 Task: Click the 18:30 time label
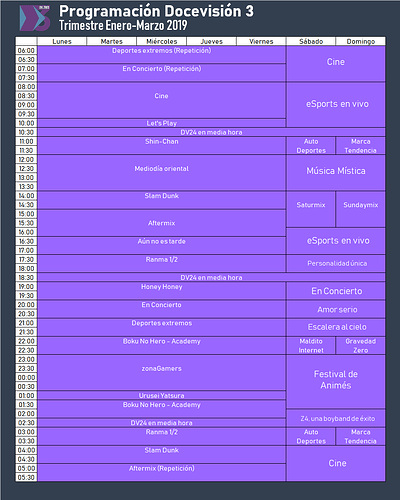coord(26,277)
